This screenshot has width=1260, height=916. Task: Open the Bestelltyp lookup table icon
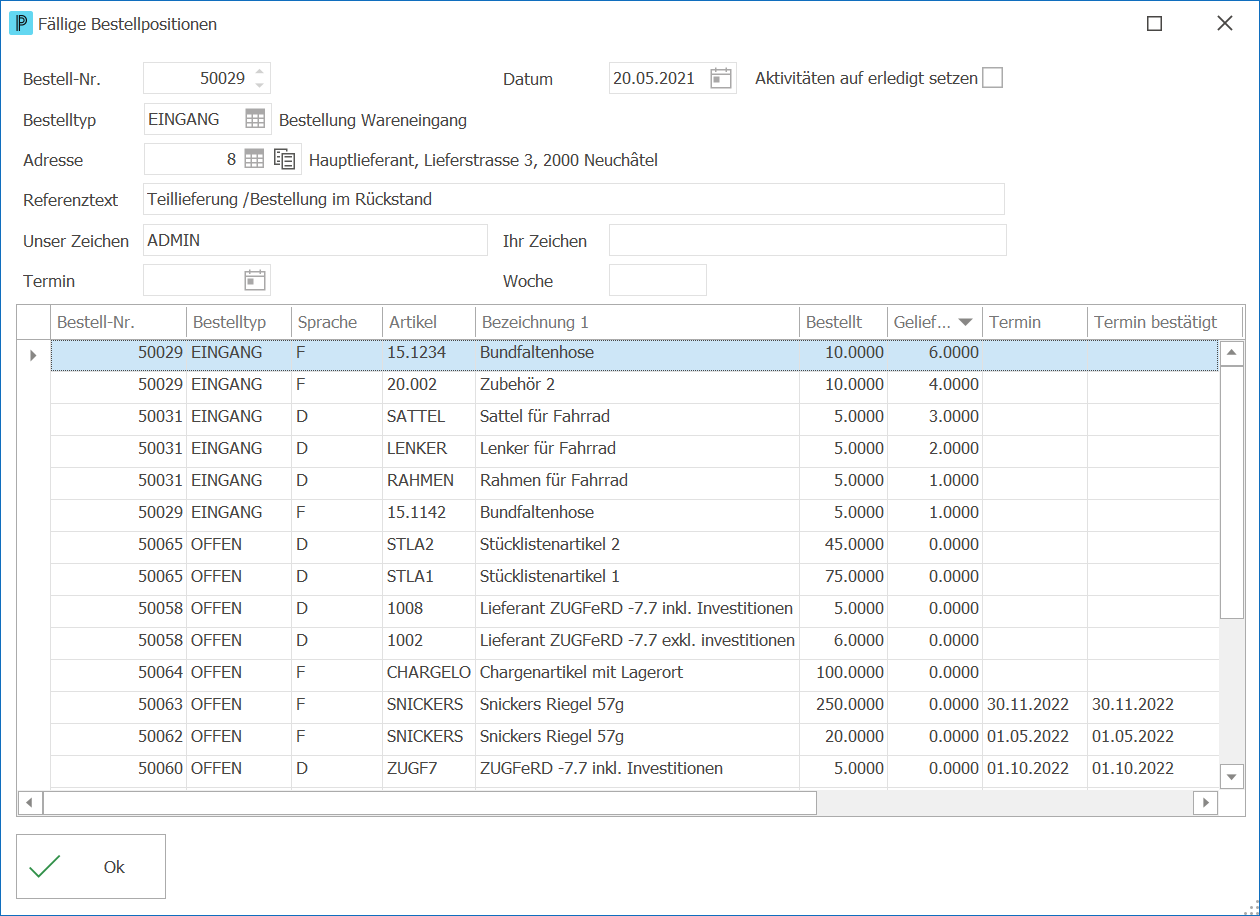tap(255, 119)
